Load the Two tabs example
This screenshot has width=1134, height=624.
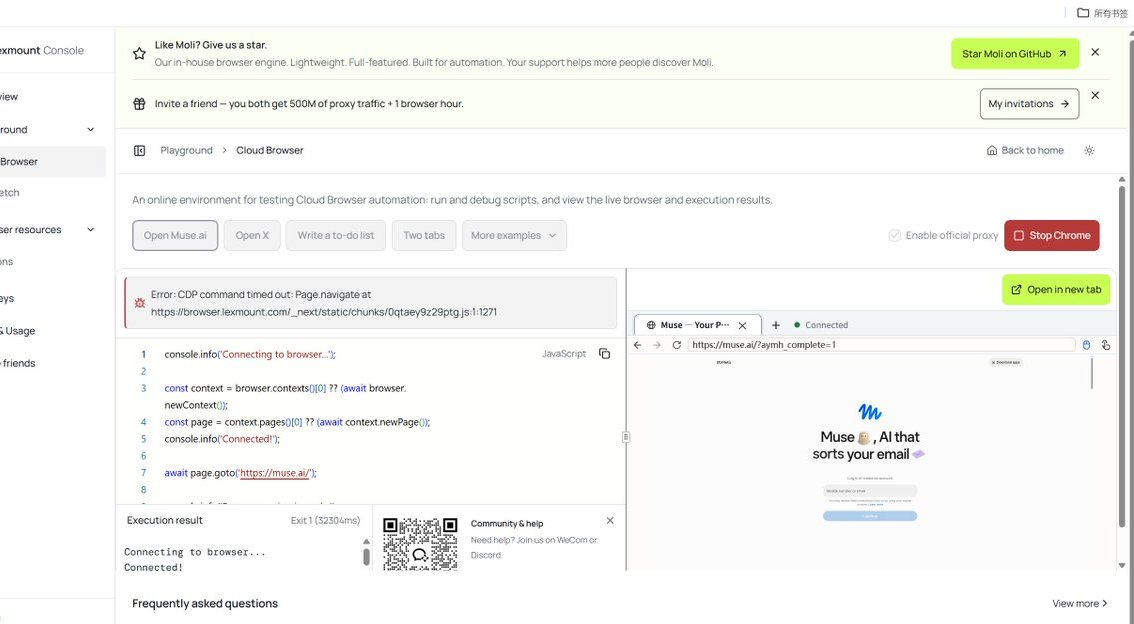click(x=424, y=235)
